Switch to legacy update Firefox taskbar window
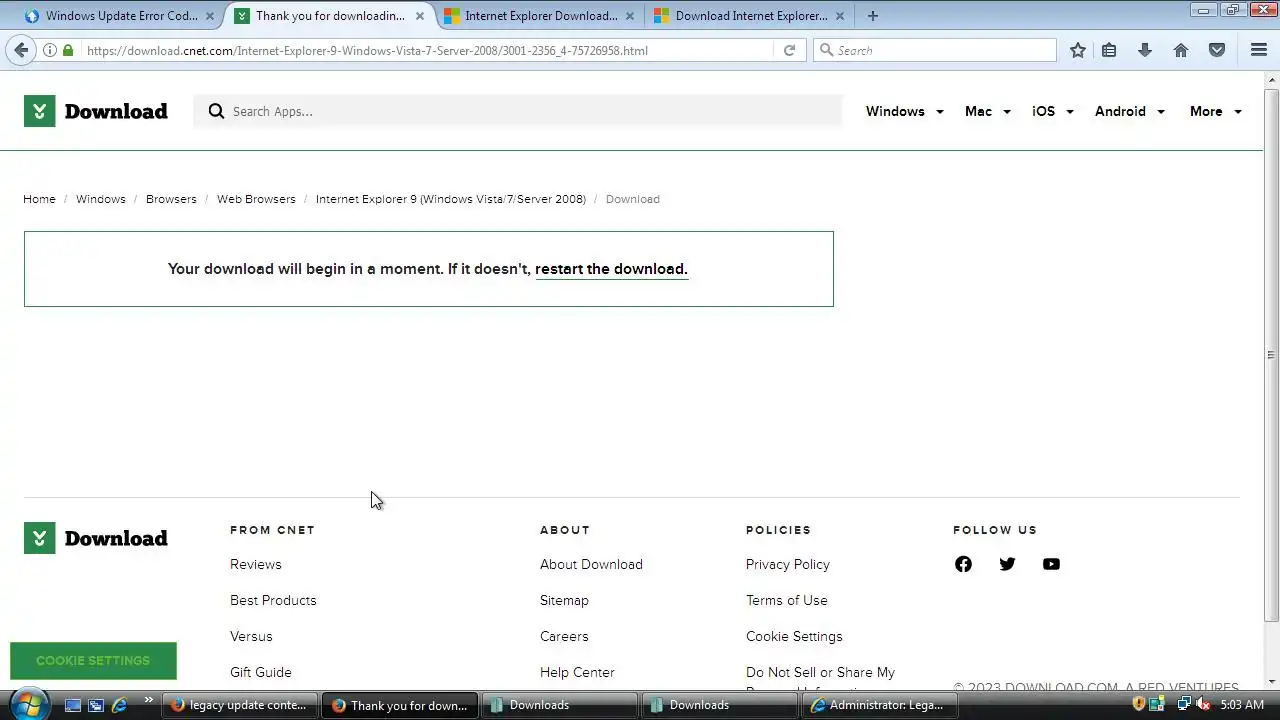1280x720 pixels. [x=240, y=705]
